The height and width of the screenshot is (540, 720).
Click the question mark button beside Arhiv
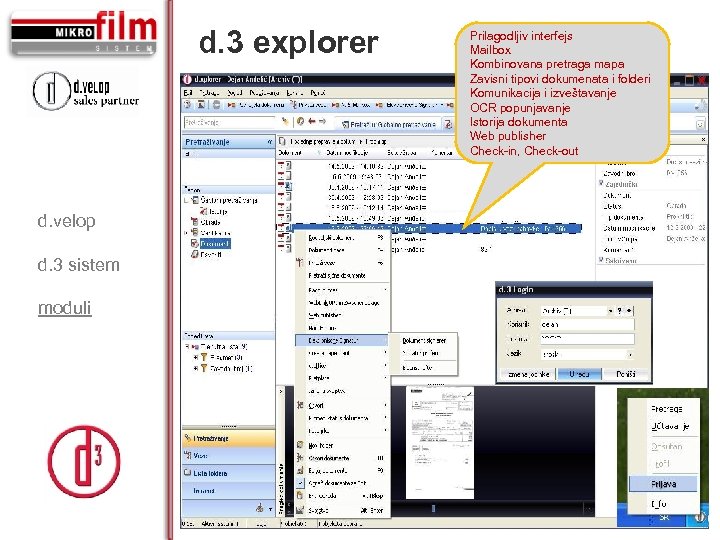(620, 311)
